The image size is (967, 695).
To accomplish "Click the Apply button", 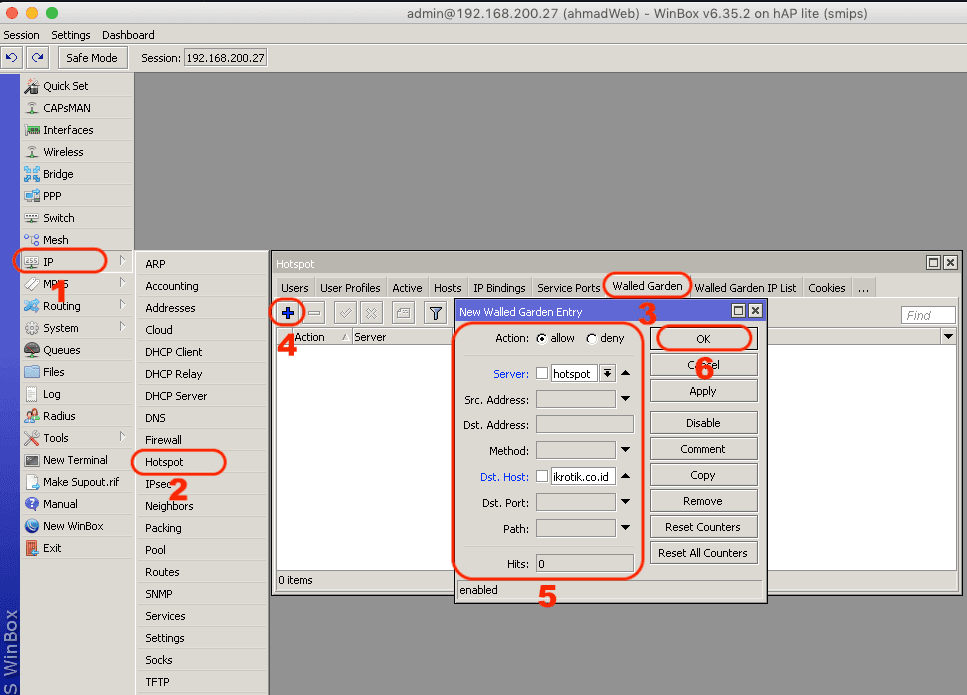I will tap(704, 391).
